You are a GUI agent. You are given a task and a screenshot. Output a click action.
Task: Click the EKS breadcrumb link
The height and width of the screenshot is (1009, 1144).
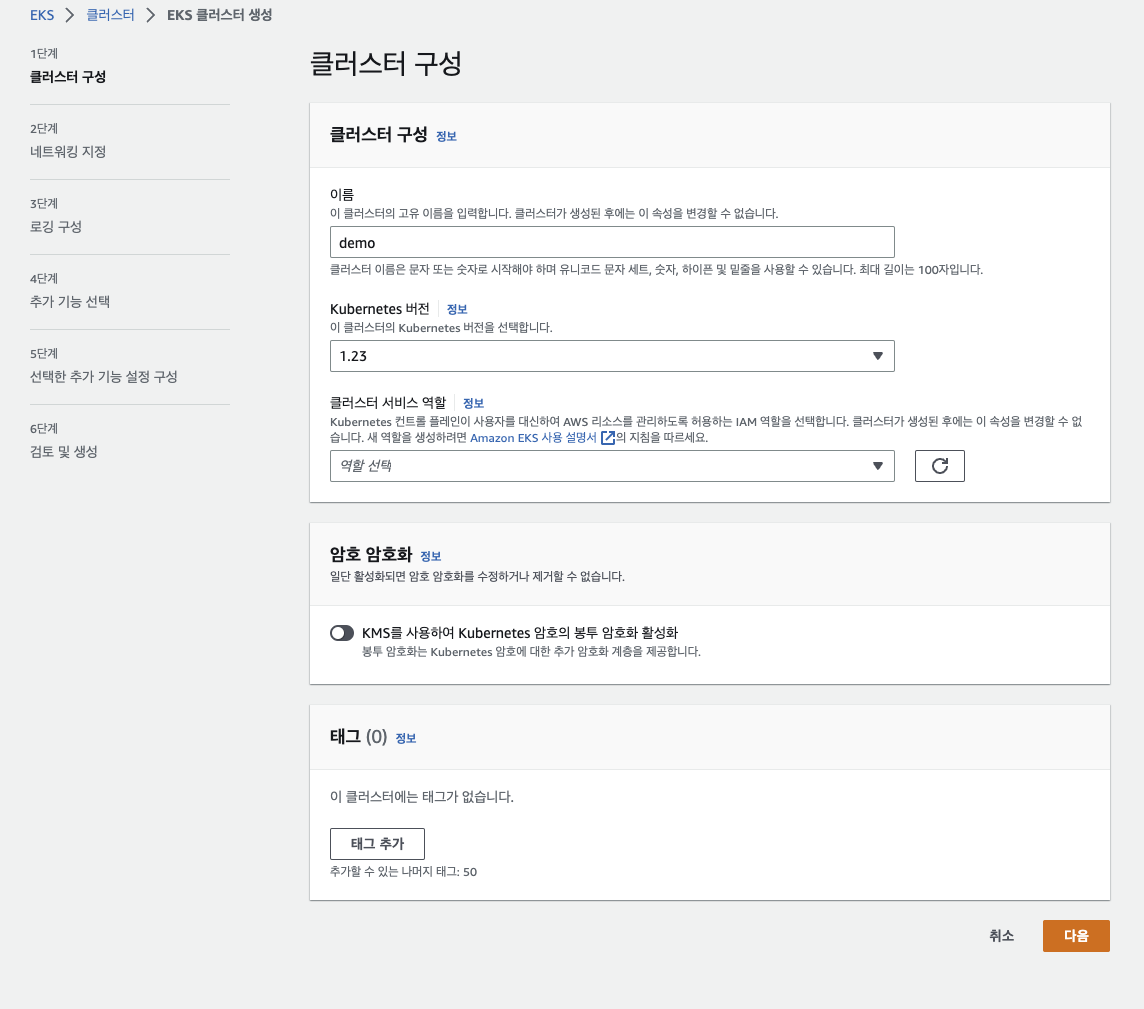[42, 15]
